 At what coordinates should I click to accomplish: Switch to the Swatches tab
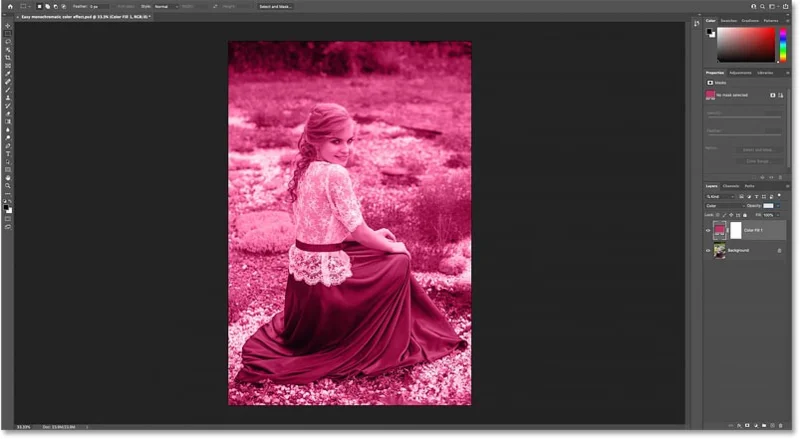729,21
